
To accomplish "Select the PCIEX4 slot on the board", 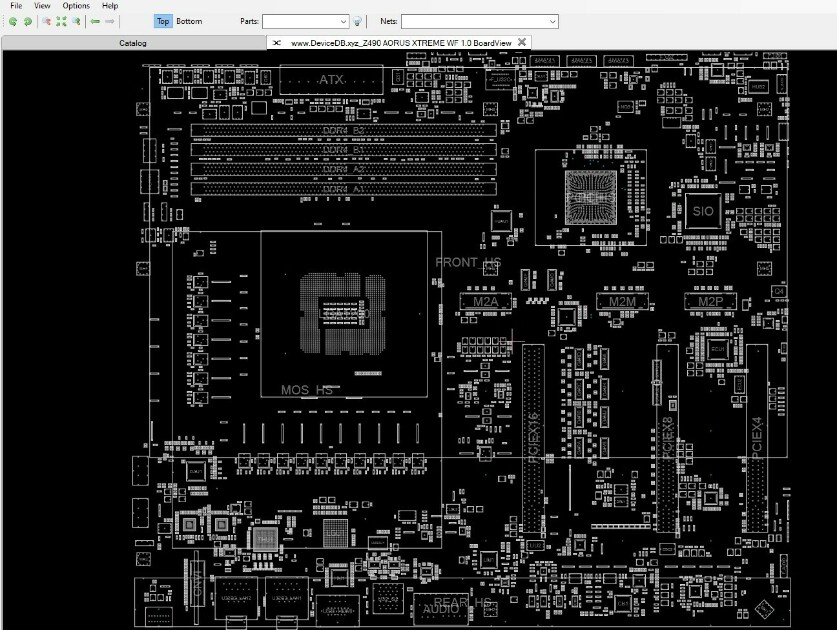I will pos(757,438).
